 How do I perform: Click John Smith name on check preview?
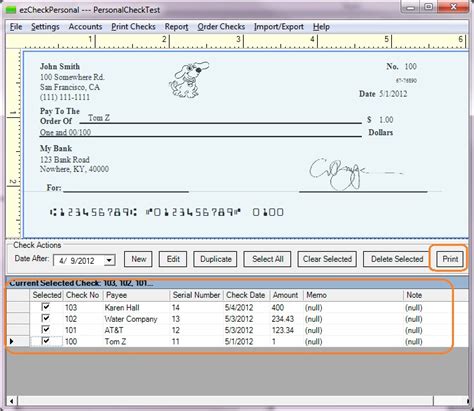(x=60, y=66)
